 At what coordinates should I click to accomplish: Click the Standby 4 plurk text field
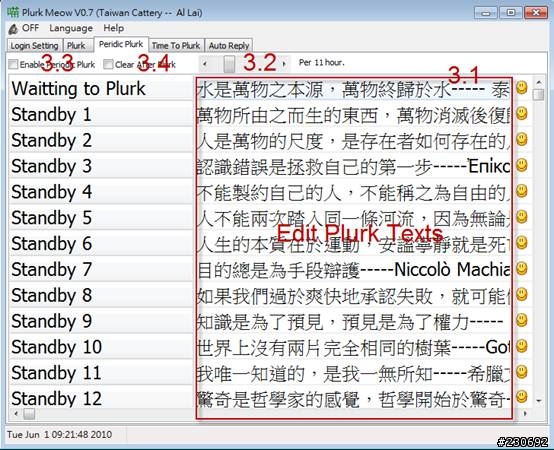pos(353,192)
